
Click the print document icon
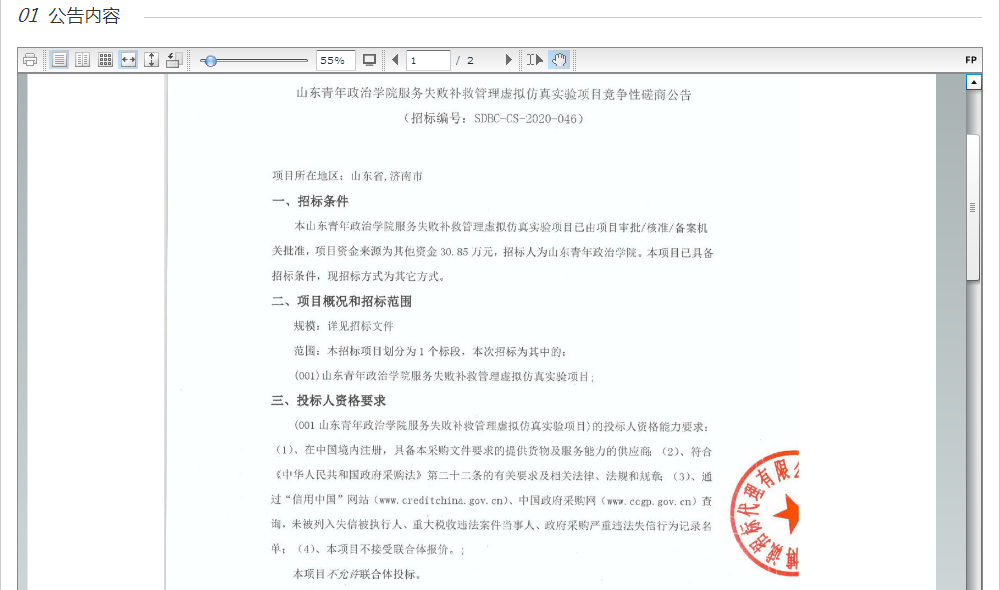(30, 60)
